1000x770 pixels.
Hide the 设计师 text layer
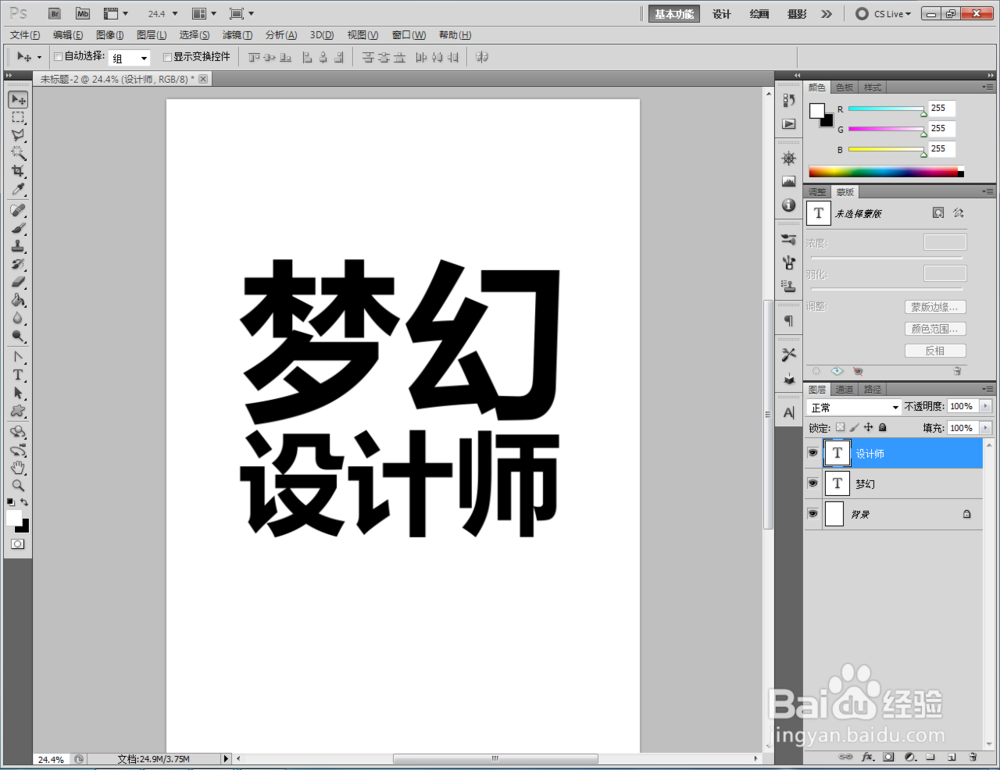[812, 453]
